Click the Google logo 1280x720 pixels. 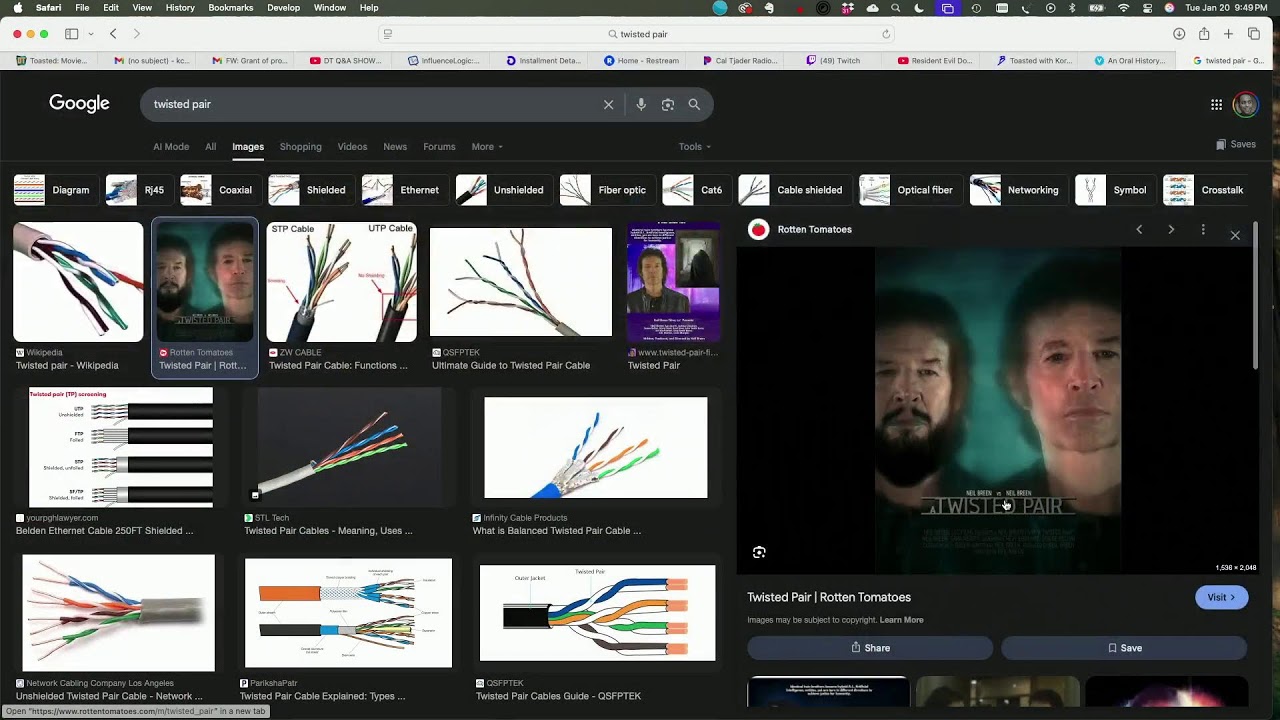click(79, 104)
